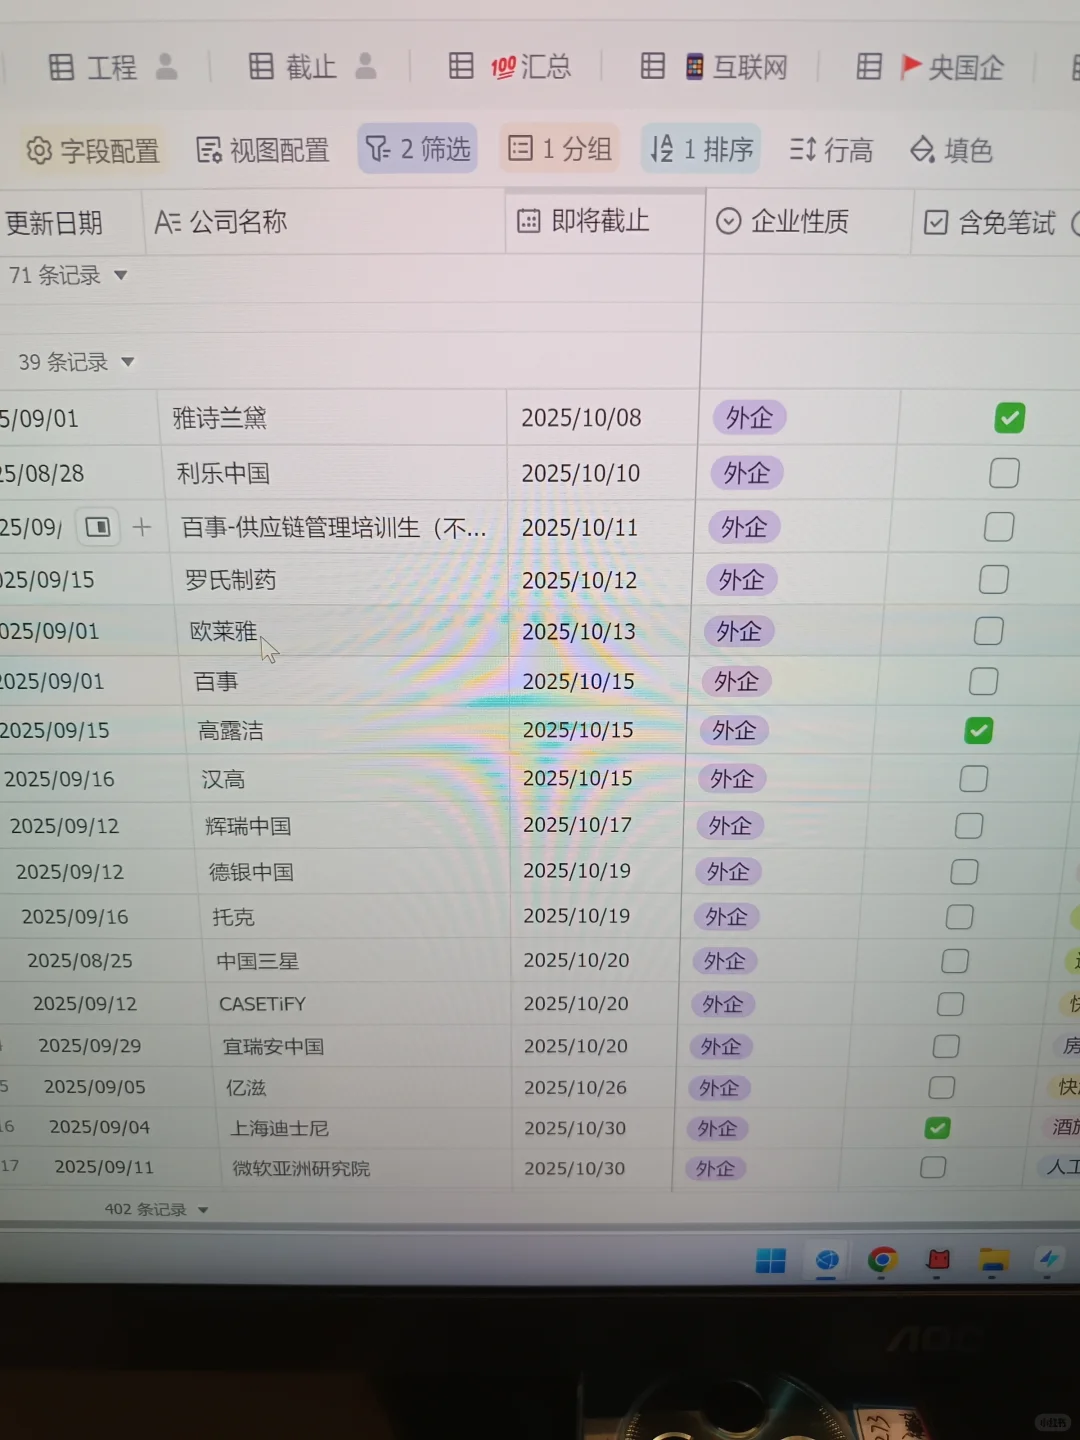Open the blue round taskbar app
Screen dimensions: 1080x1440
[827, 1260]
